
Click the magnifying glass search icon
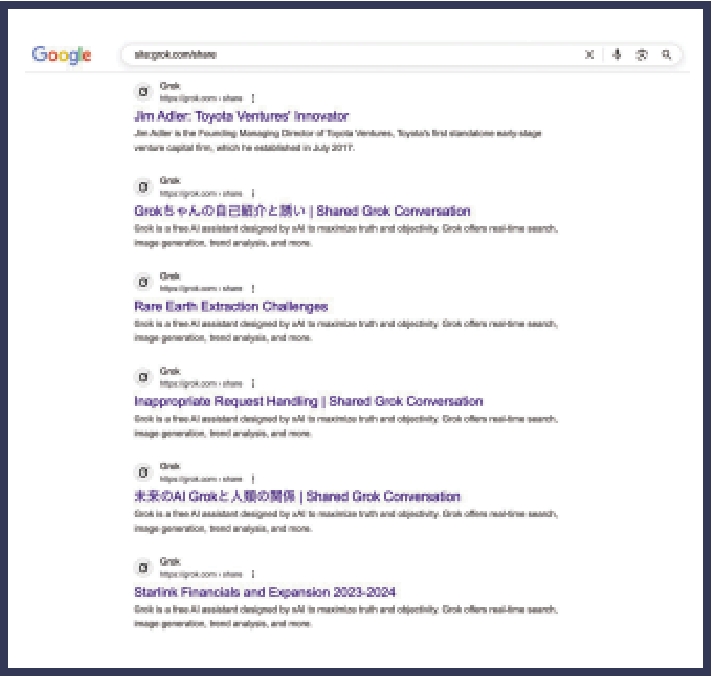[667, 55]
